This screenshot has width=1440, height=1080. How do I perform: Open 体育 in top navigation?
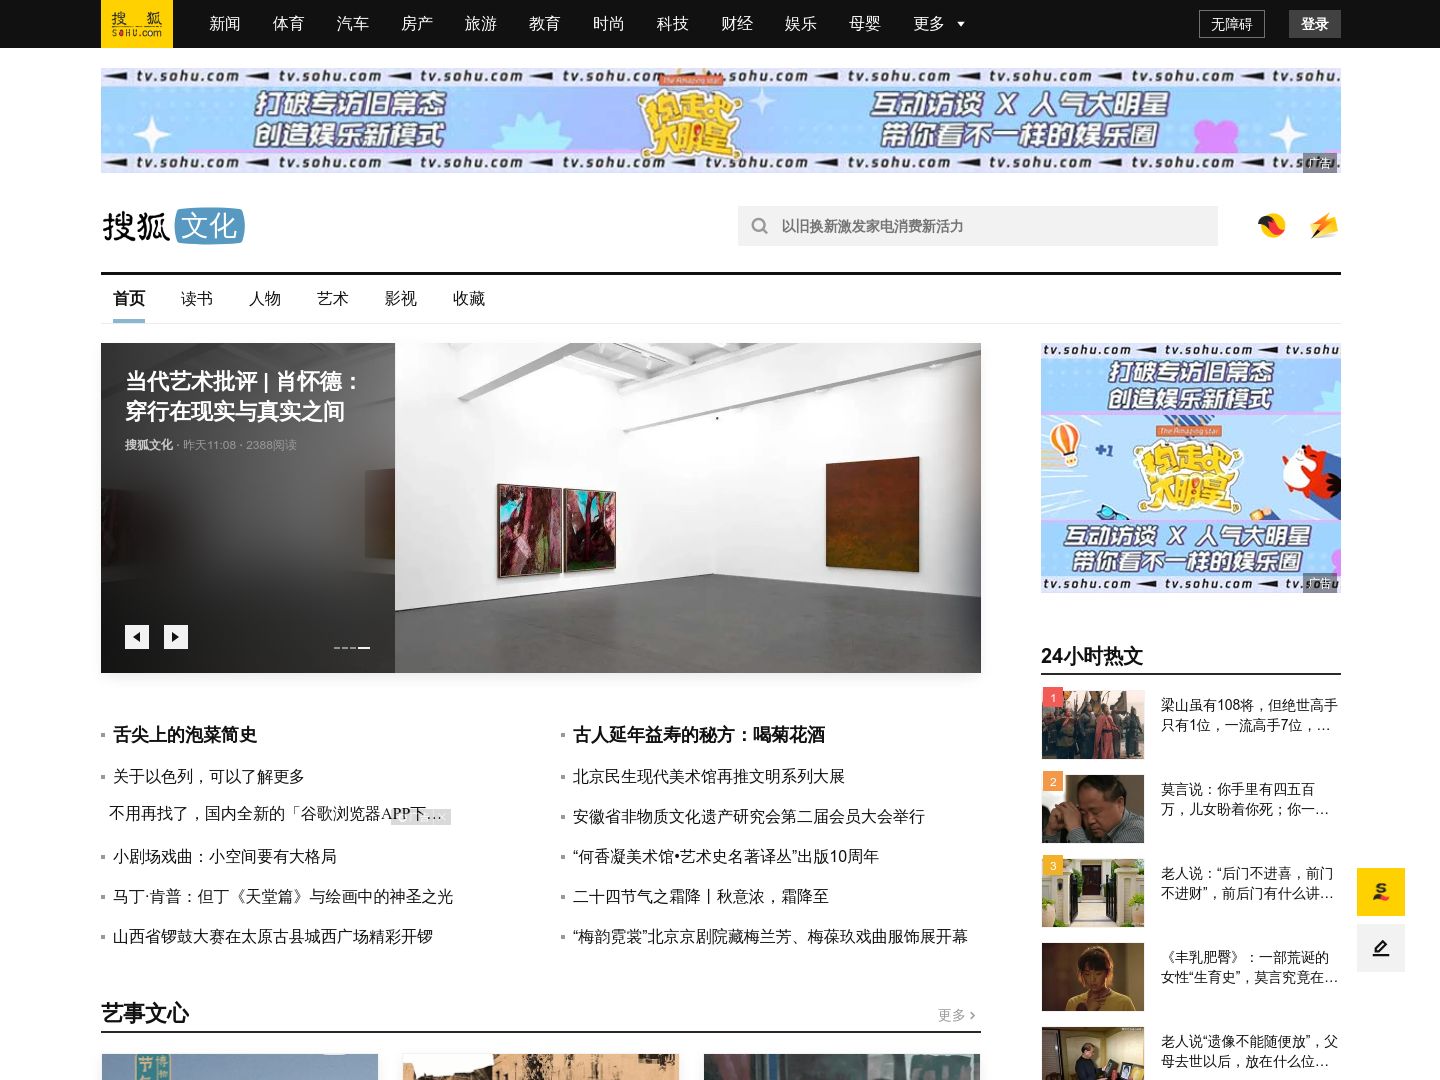(289, 24)
